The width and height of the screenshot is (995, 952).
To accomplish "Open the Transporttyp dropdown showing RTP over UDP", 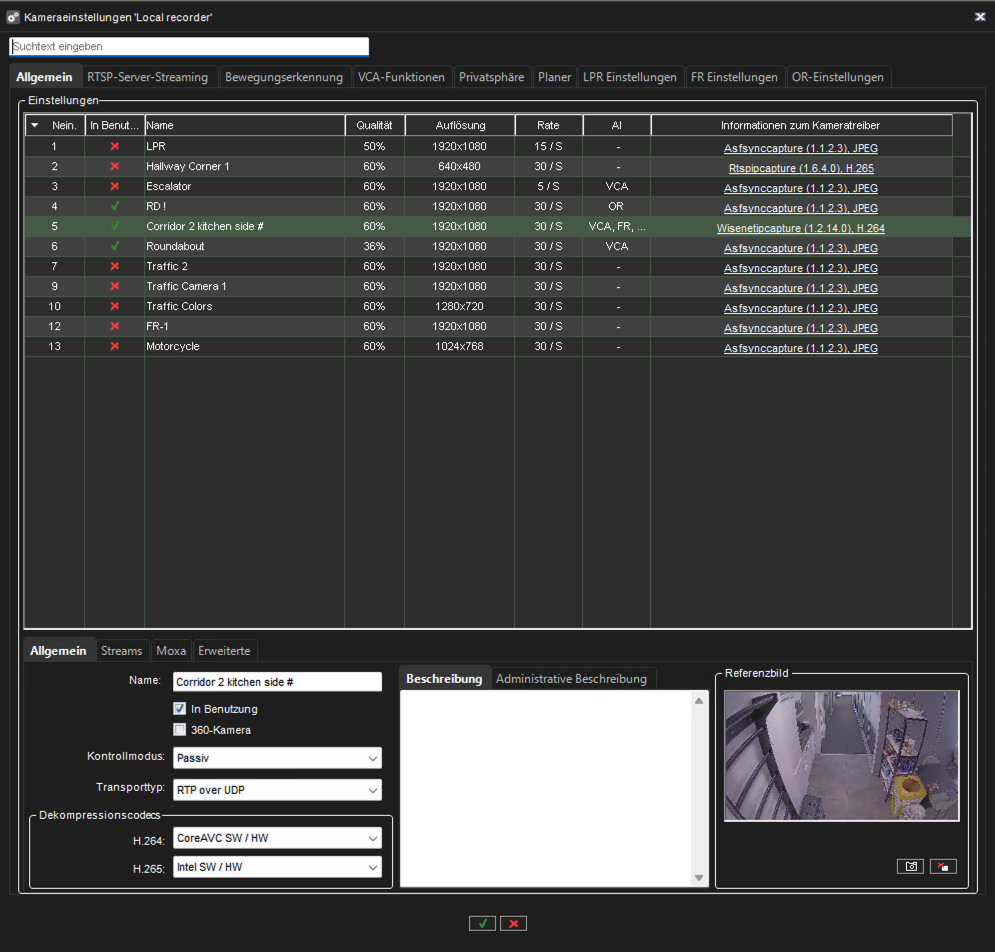I will tap(277, 790).
